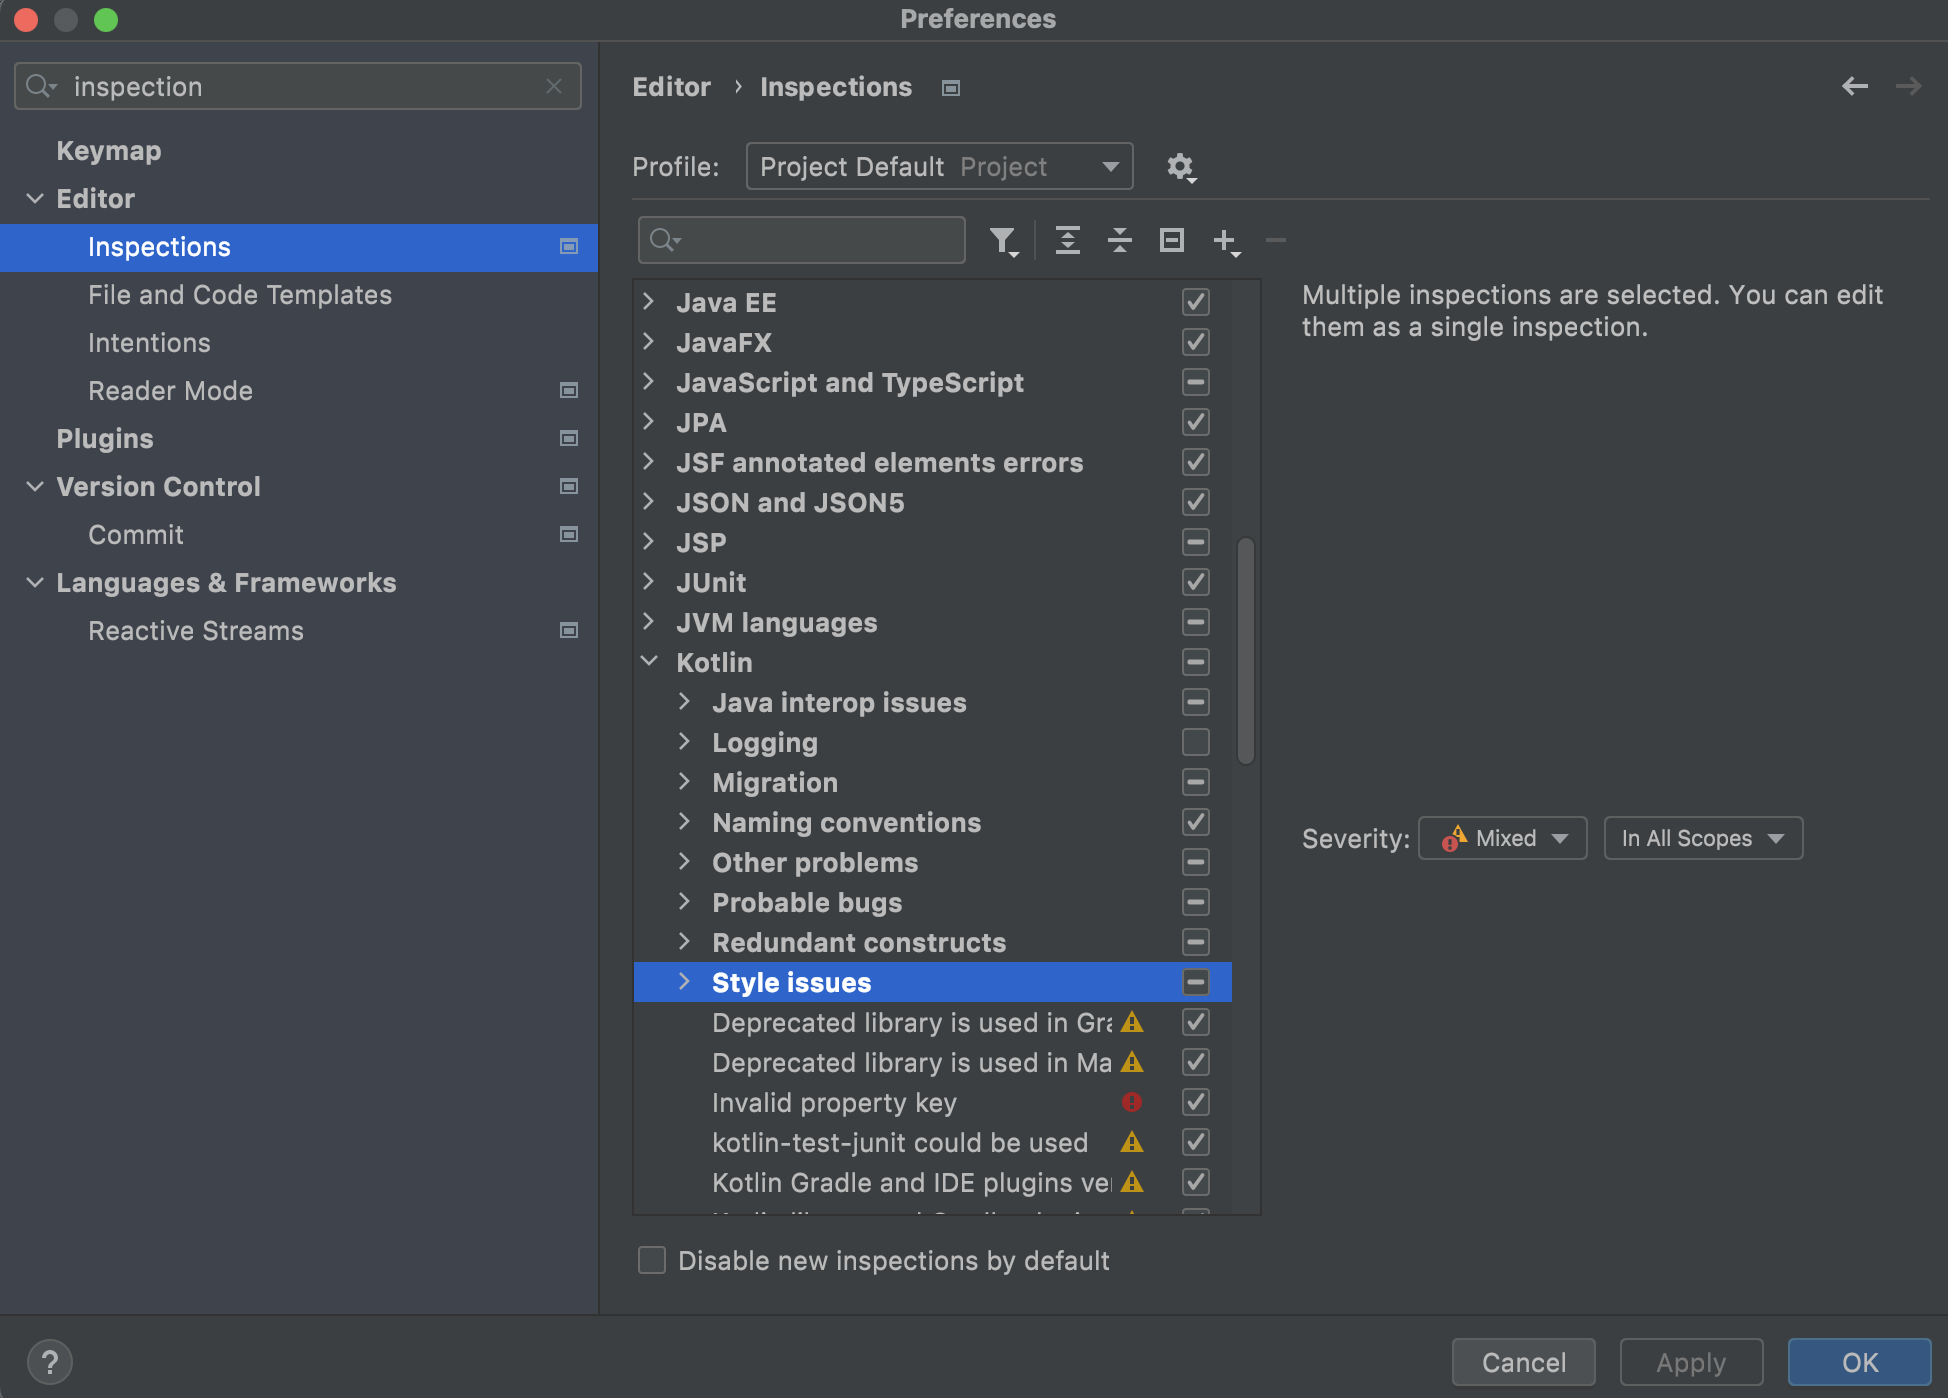Open the help question mark button
This screenshot has width=1948, height=1398.
click(49, 1362)
